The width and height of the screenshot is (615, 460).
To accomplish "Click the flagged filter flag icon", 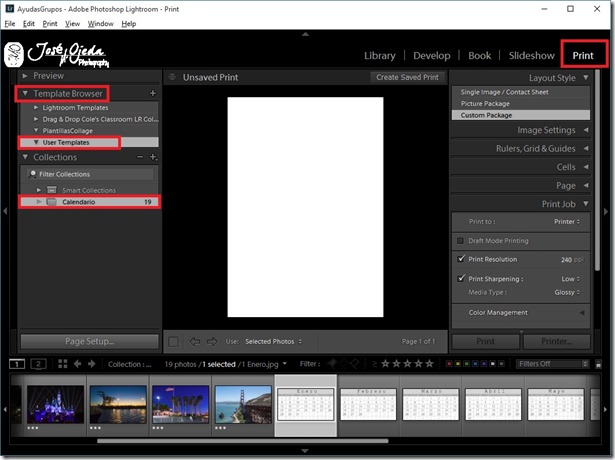I will pyautogui.click(x=333, y=364).
